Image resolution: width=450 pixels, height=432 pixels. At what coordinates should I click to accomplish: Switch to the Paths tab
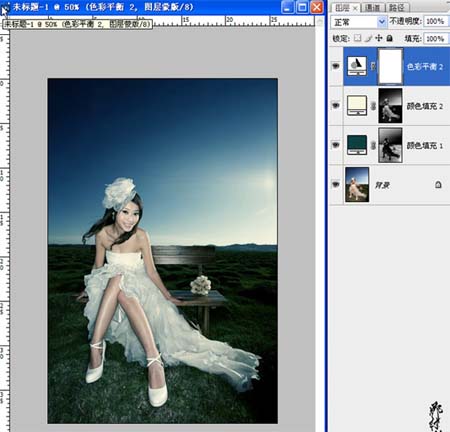pos(397,7)
